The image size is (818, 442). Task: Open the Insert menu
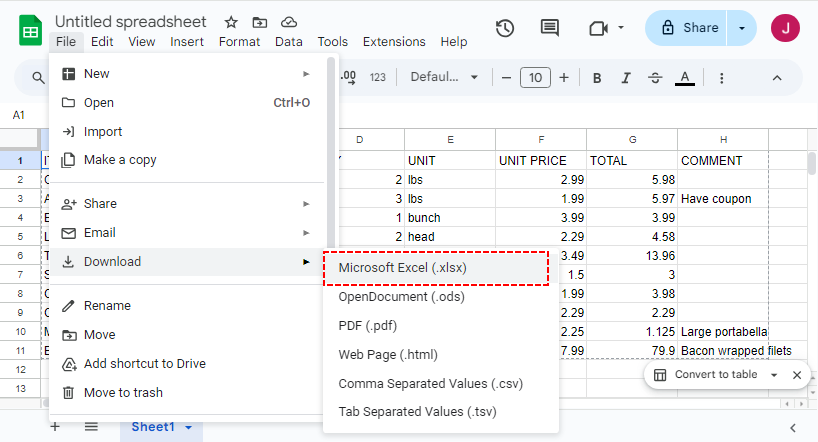click(x=187, y=42)
